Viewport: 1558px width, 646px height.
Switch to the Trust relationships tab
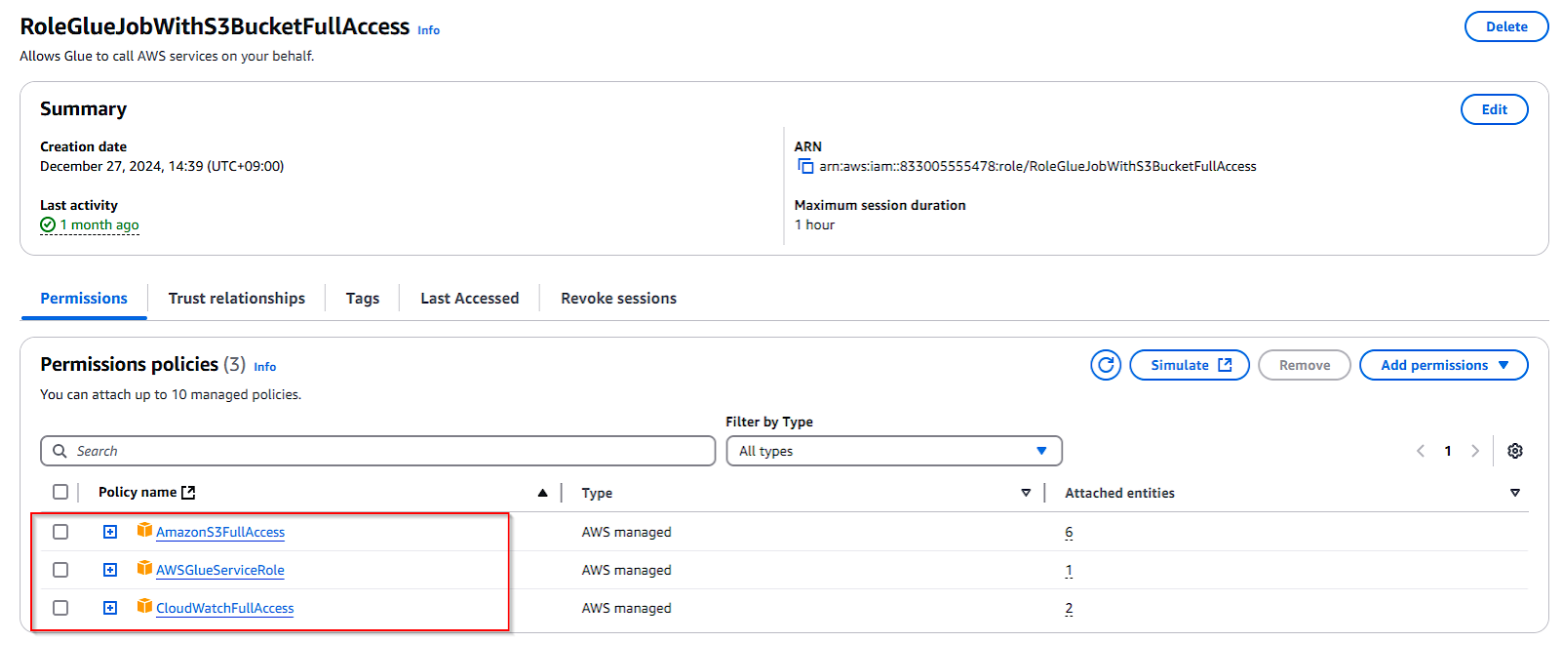(x=236, y=298)
